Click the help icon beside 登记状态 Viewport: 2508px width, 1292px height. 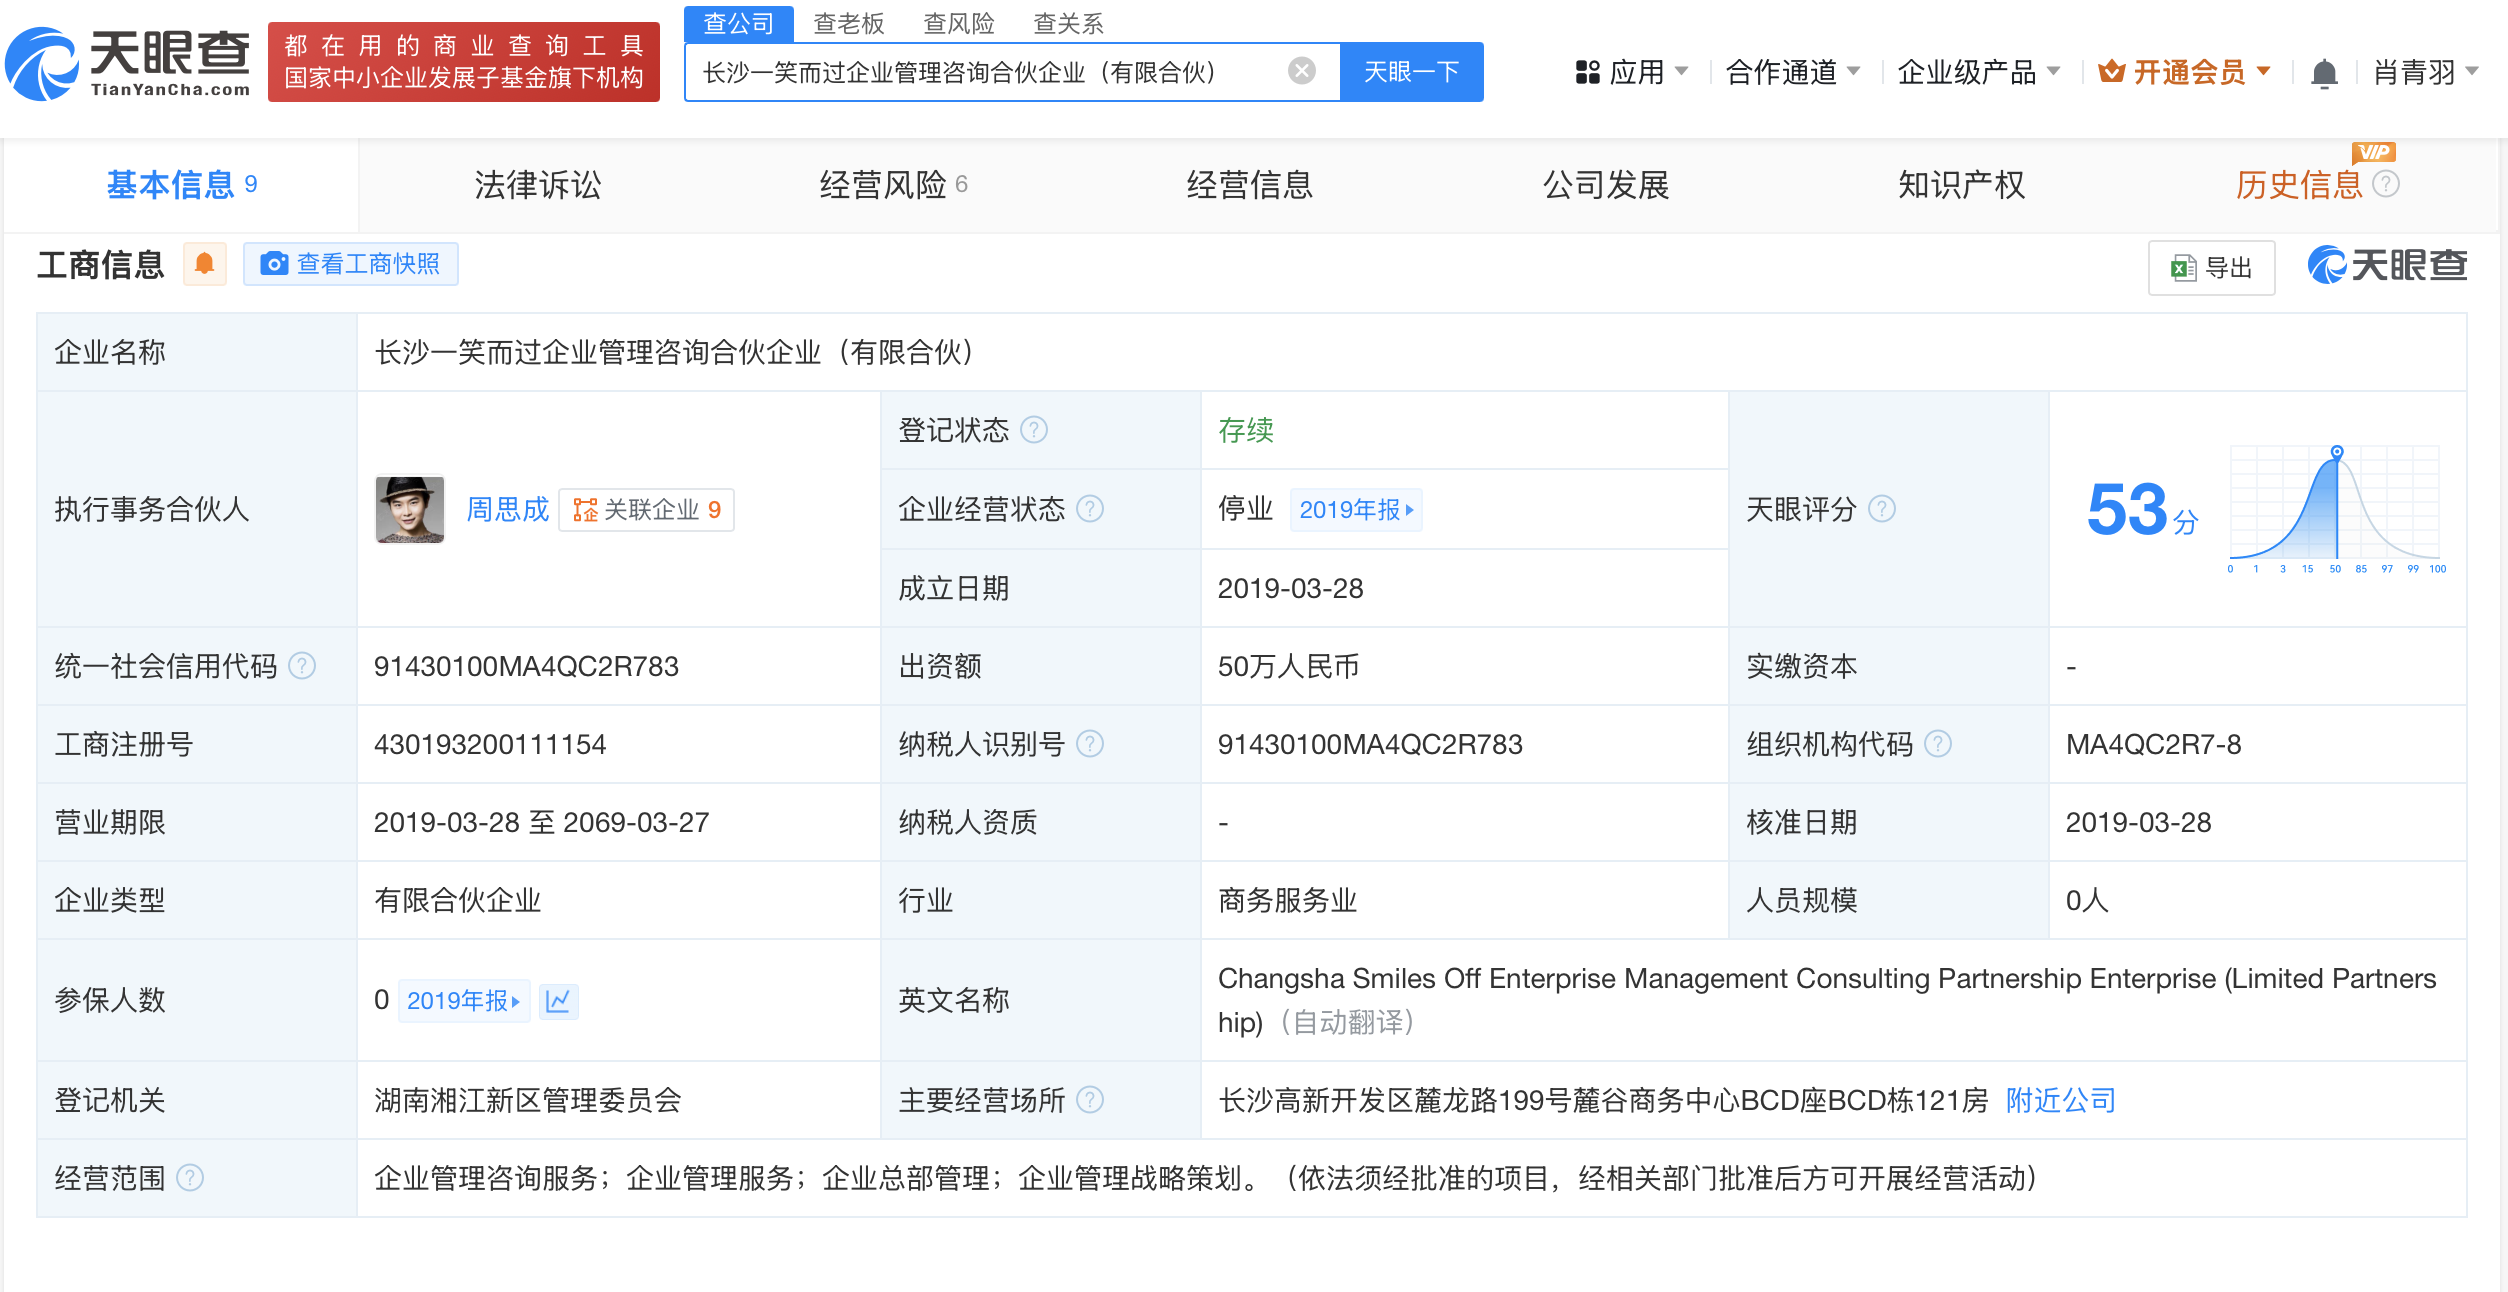pyautogui.click(x=1034, y=430)
